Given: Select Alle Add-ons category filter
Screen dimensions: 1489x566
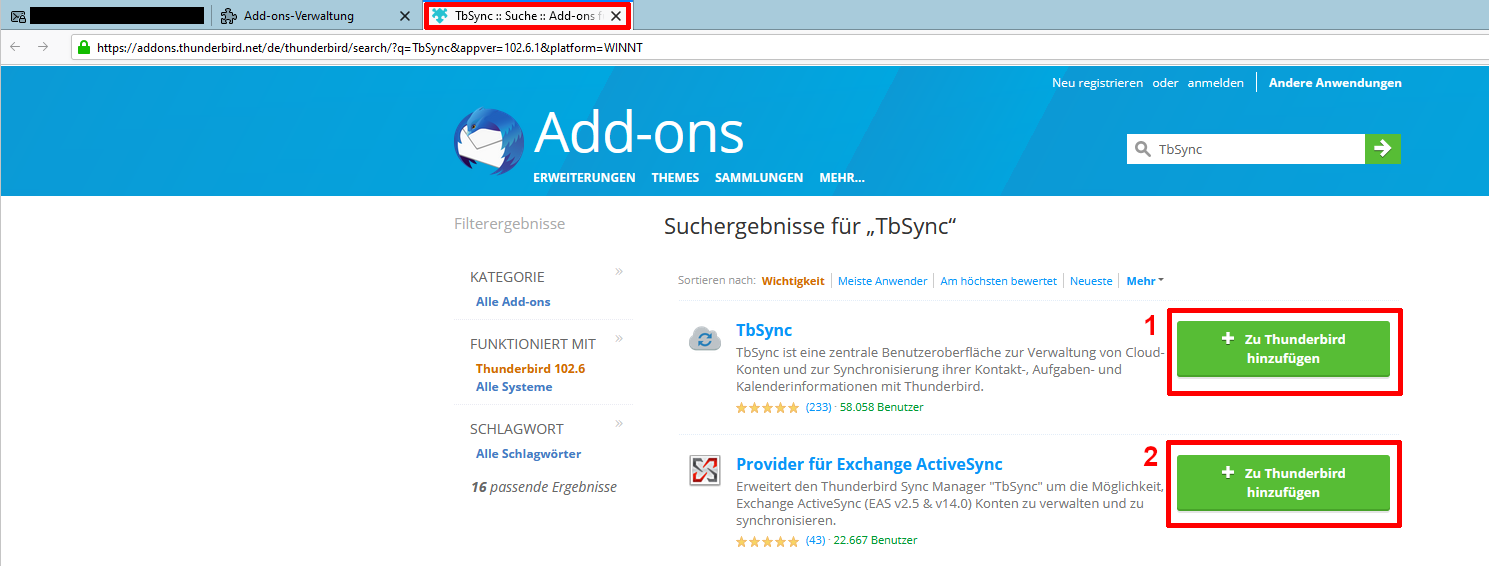Looking at the screenshot, I should point(513,301).
